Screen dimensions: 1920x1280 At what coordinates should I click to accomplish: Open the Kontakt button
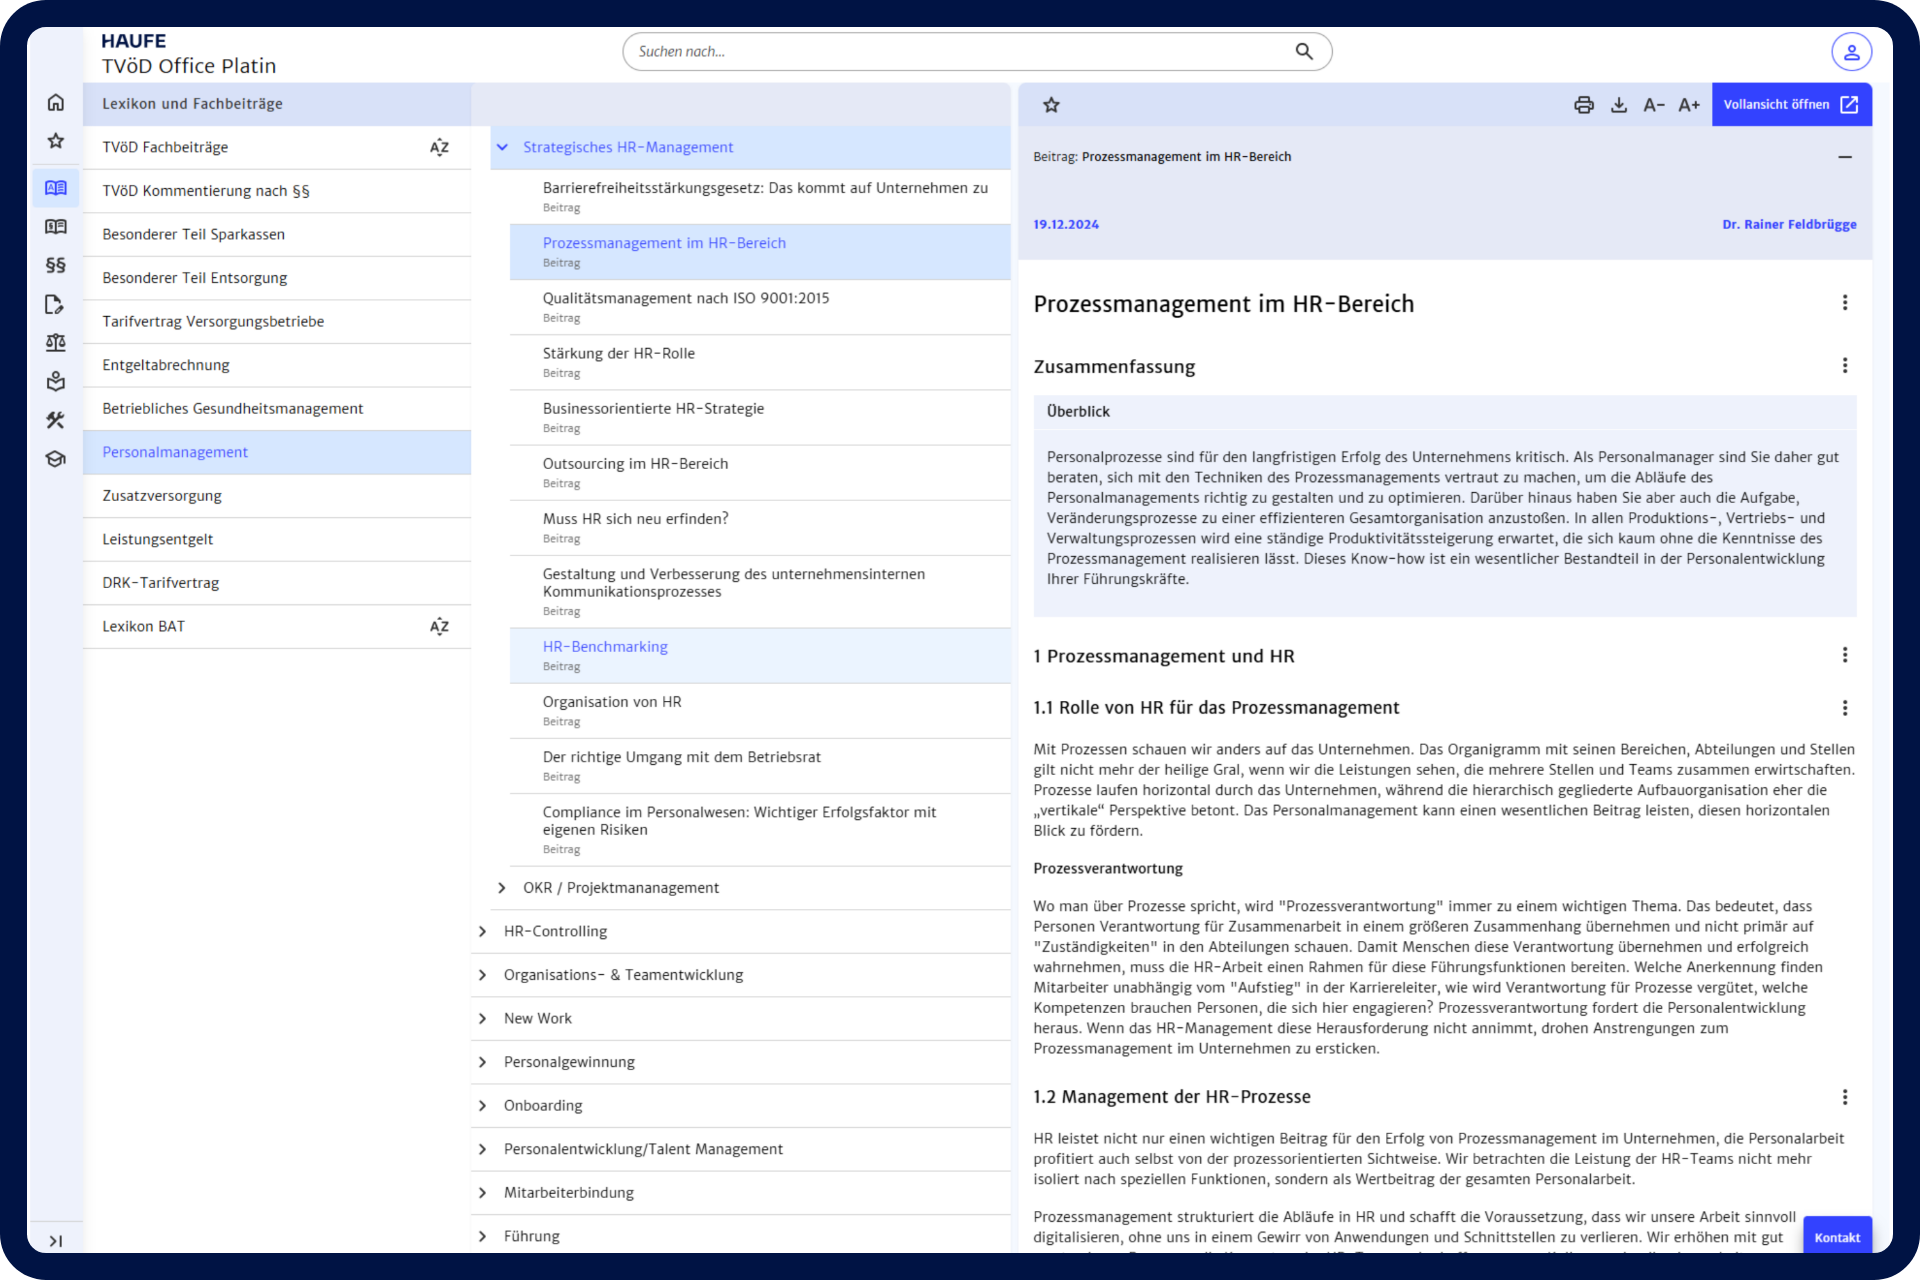[x=1837, y=1237]
